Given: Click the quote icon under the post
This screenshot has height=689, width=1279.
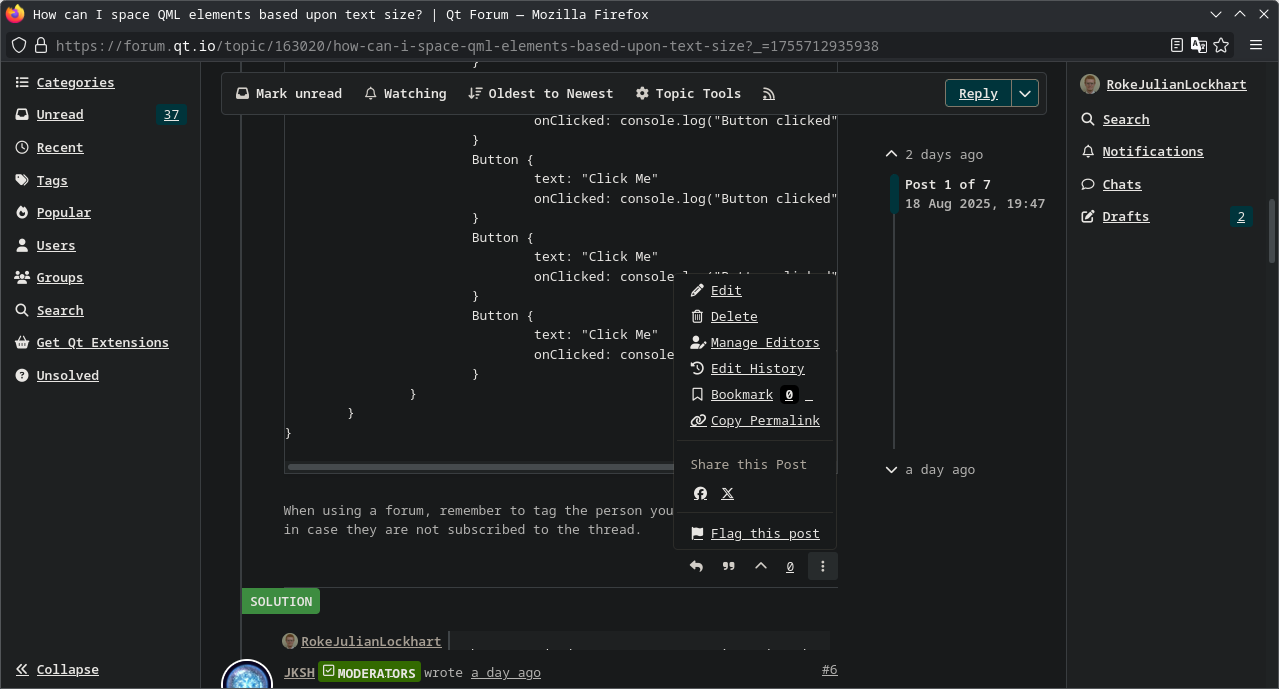Looking at the screenshot, I should [x=729, y=566].
